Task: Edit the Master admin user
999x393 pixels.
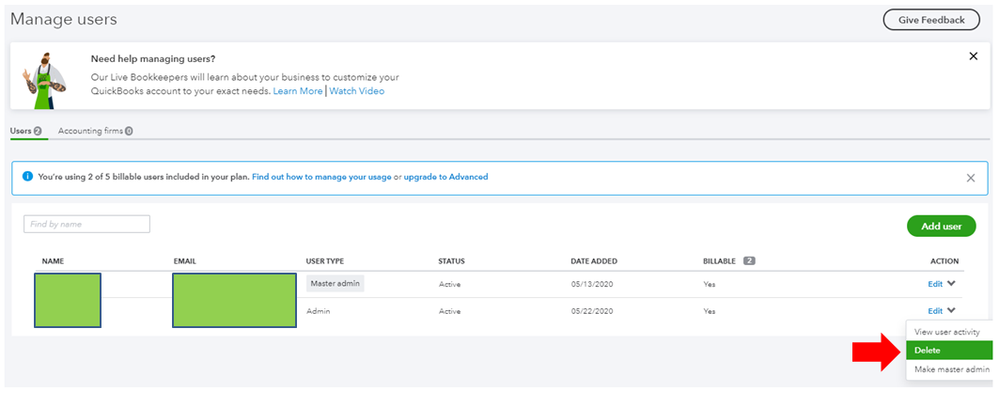Action: click(935, 284)
